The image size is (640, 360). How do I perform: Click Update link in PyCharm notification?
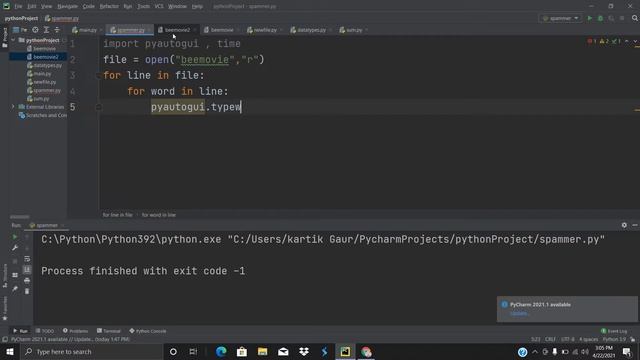point(519,313)
